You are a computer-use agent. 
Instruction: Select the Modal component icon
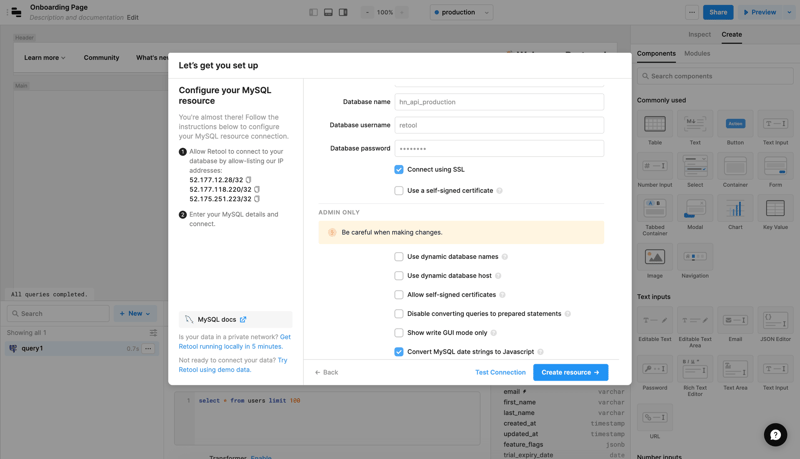point(695,209)
